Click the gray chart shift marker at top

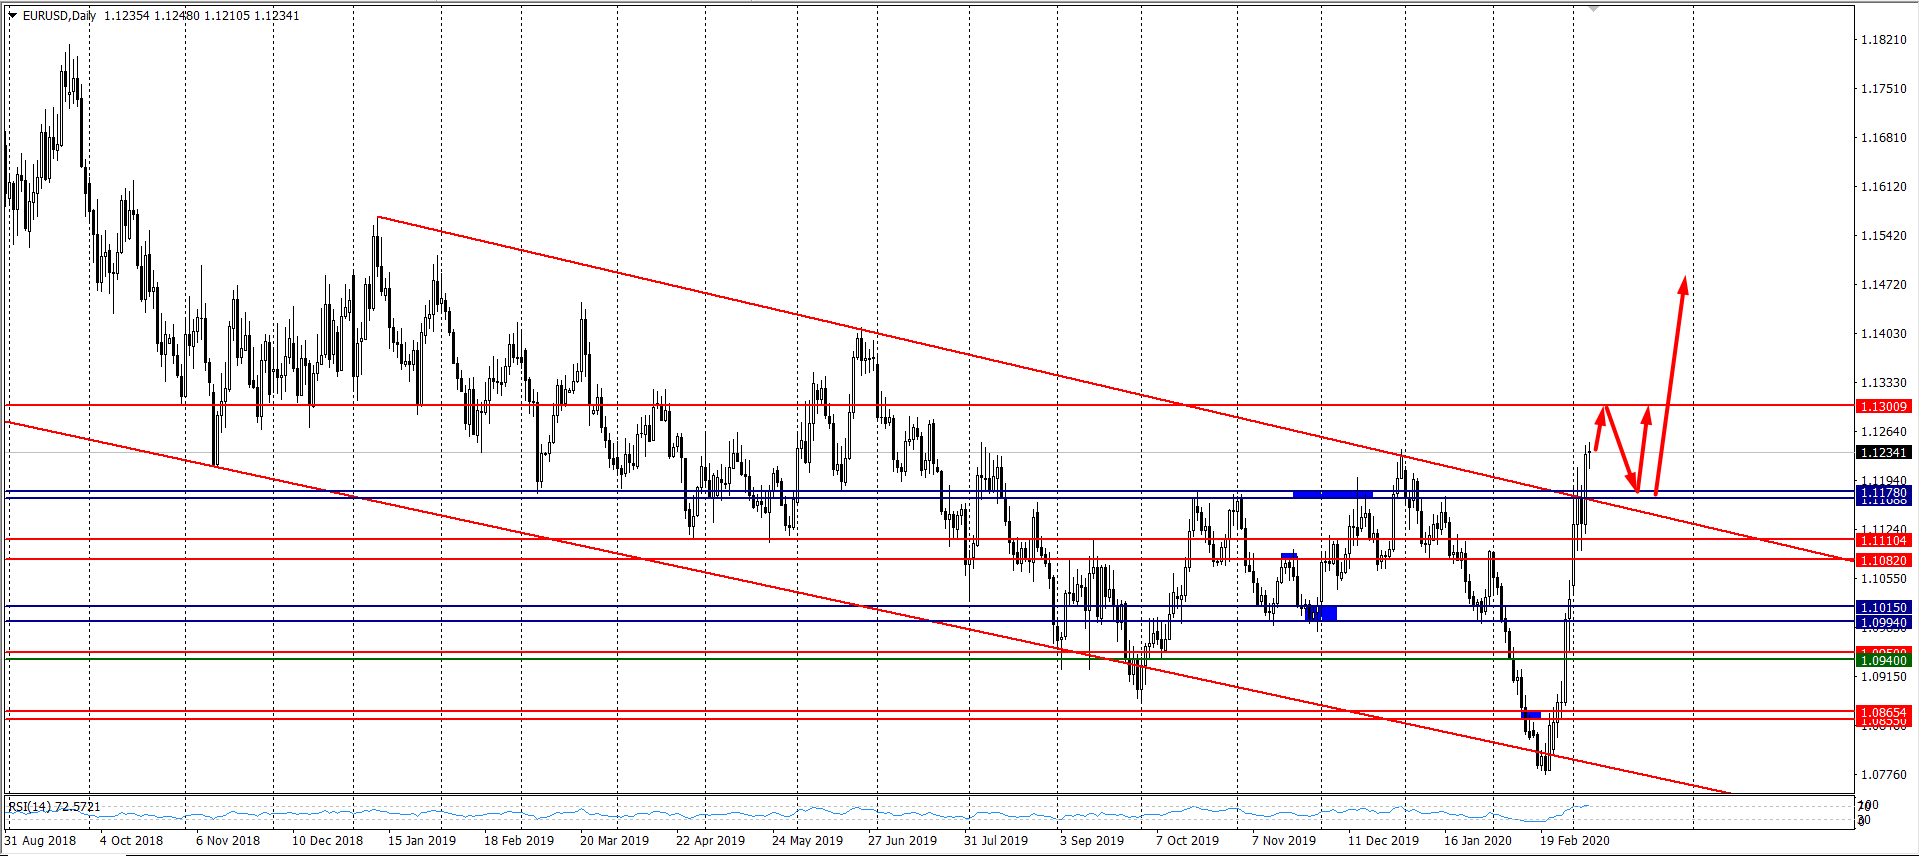[x=1594, y=8]
